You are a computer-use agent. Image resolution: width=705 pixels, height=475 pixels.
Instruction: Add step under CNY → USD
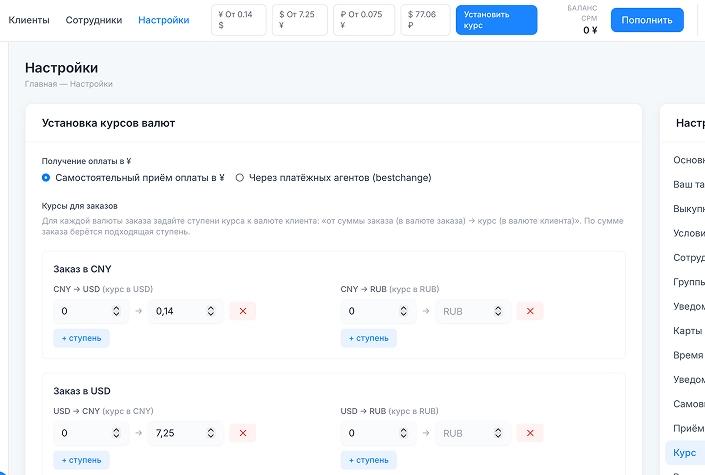click(81, 338)
